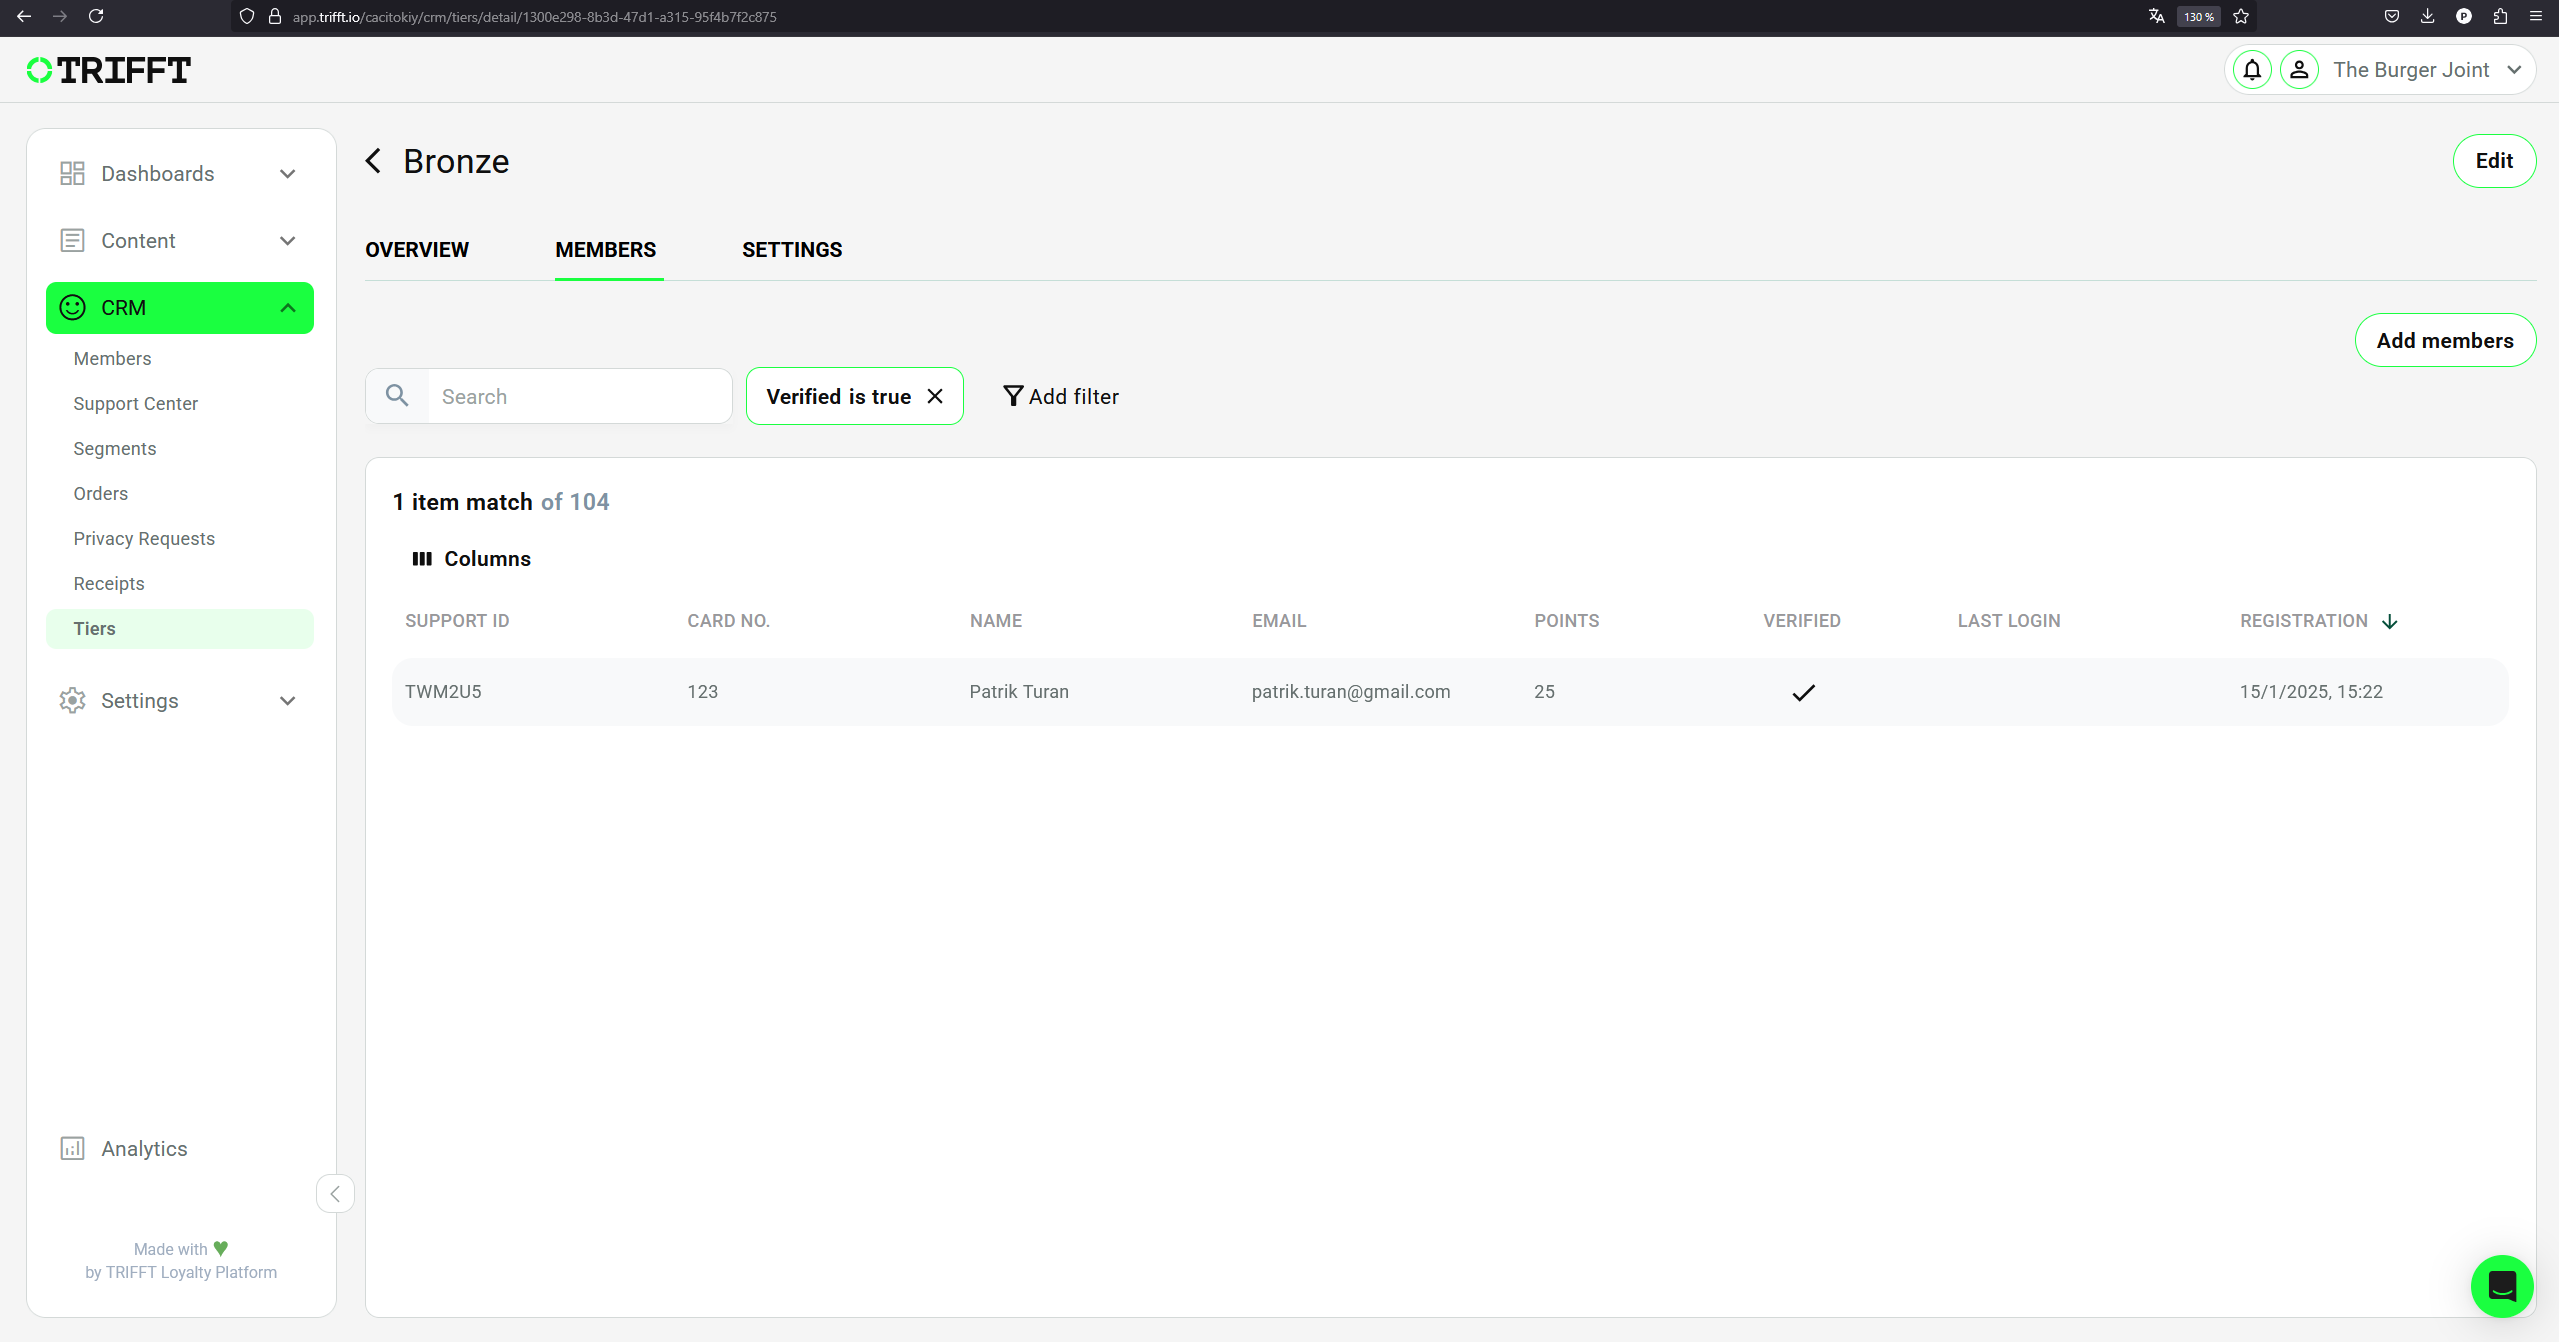The width and height of the screenshot is (2559, 1342).
Task: Bookmark page with star icon
Action: click(x=2241, y=16)
